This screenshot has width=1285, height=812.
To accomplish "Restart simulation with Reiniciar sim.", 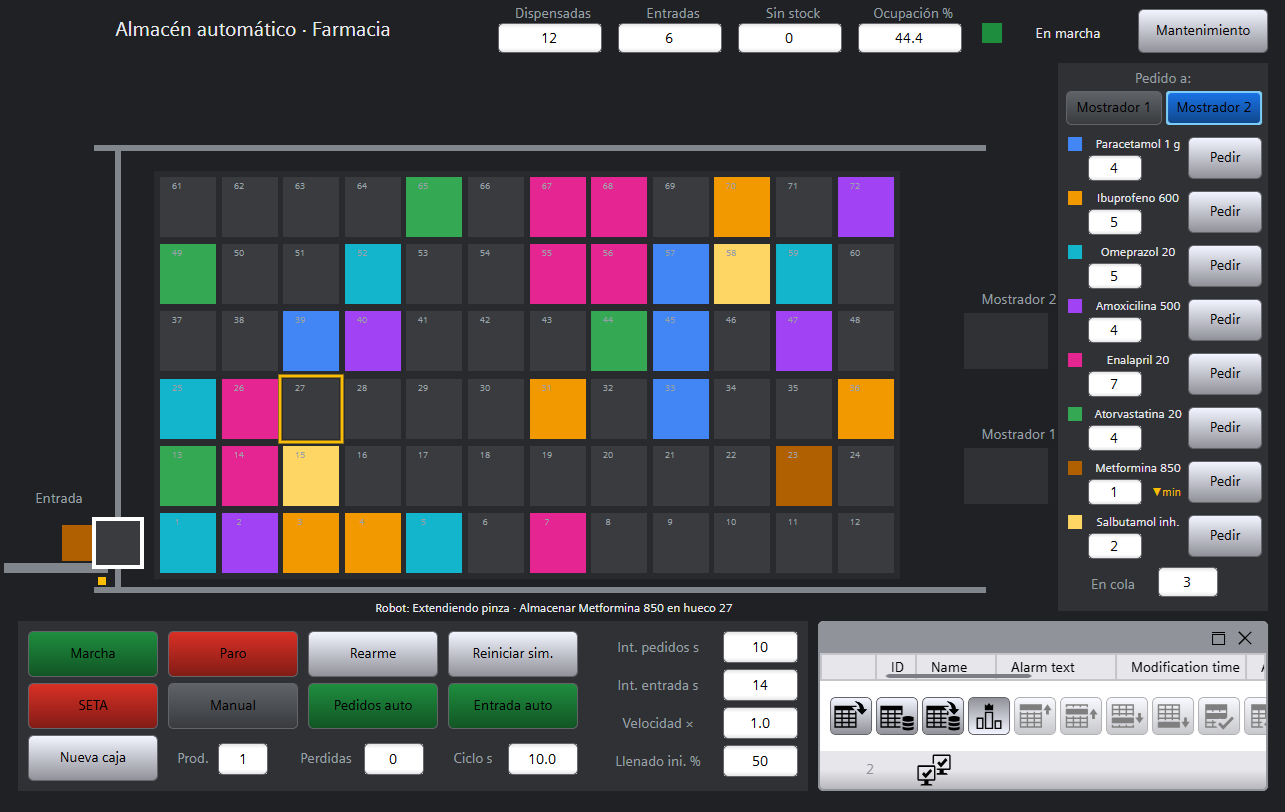I will coord(513,653).
